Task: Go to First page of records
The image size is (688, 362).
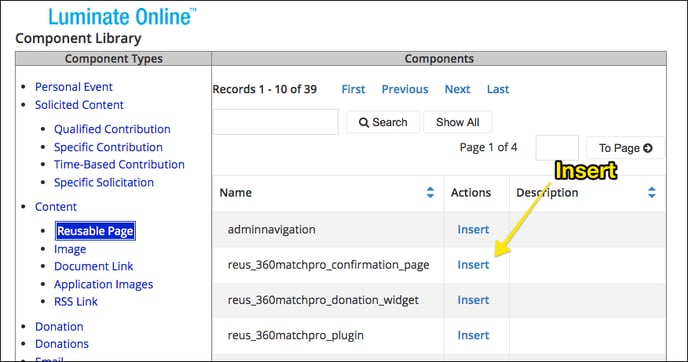Action: click(x=353, y=89)
